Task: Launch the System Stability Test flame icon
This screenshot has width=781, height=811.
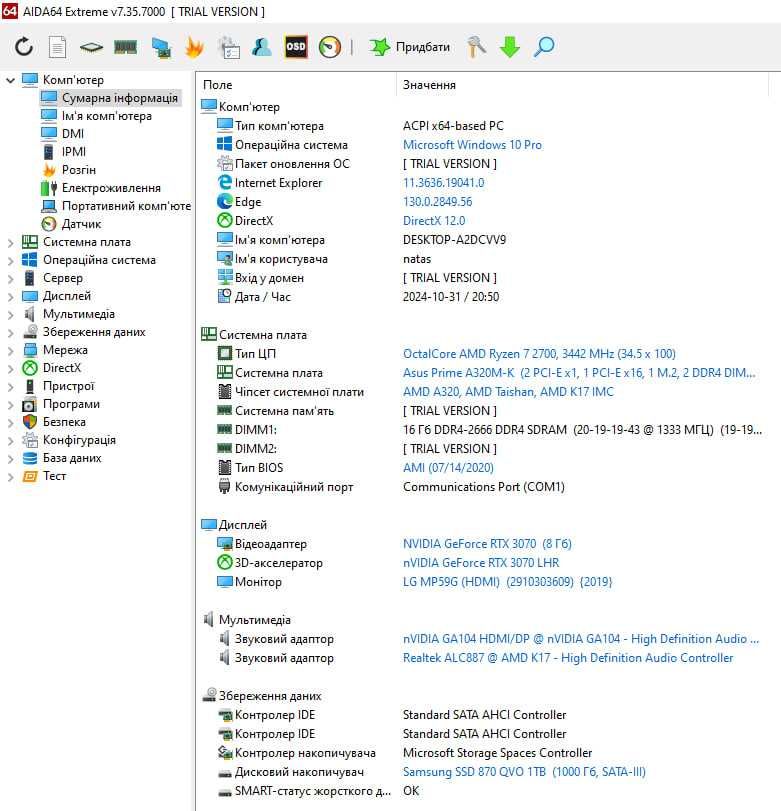Action: (194, 47)
